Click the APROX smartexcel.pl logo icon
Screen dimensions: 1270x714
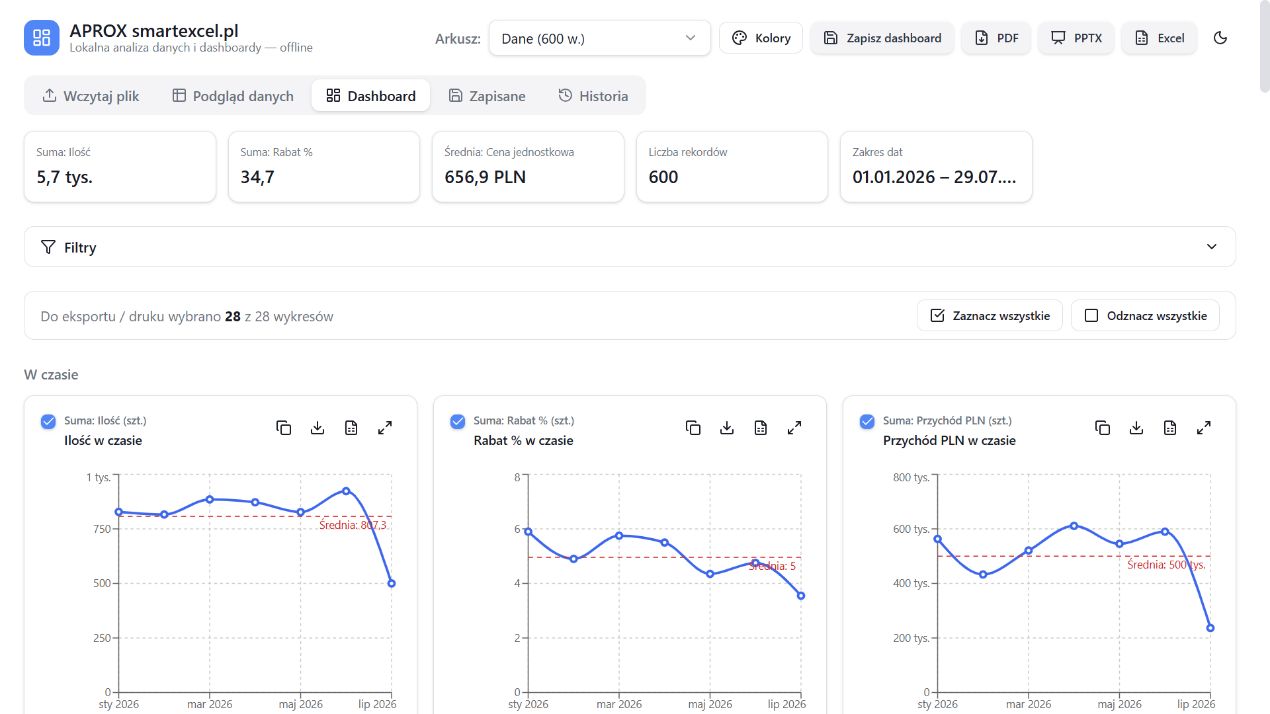(42, 38)
